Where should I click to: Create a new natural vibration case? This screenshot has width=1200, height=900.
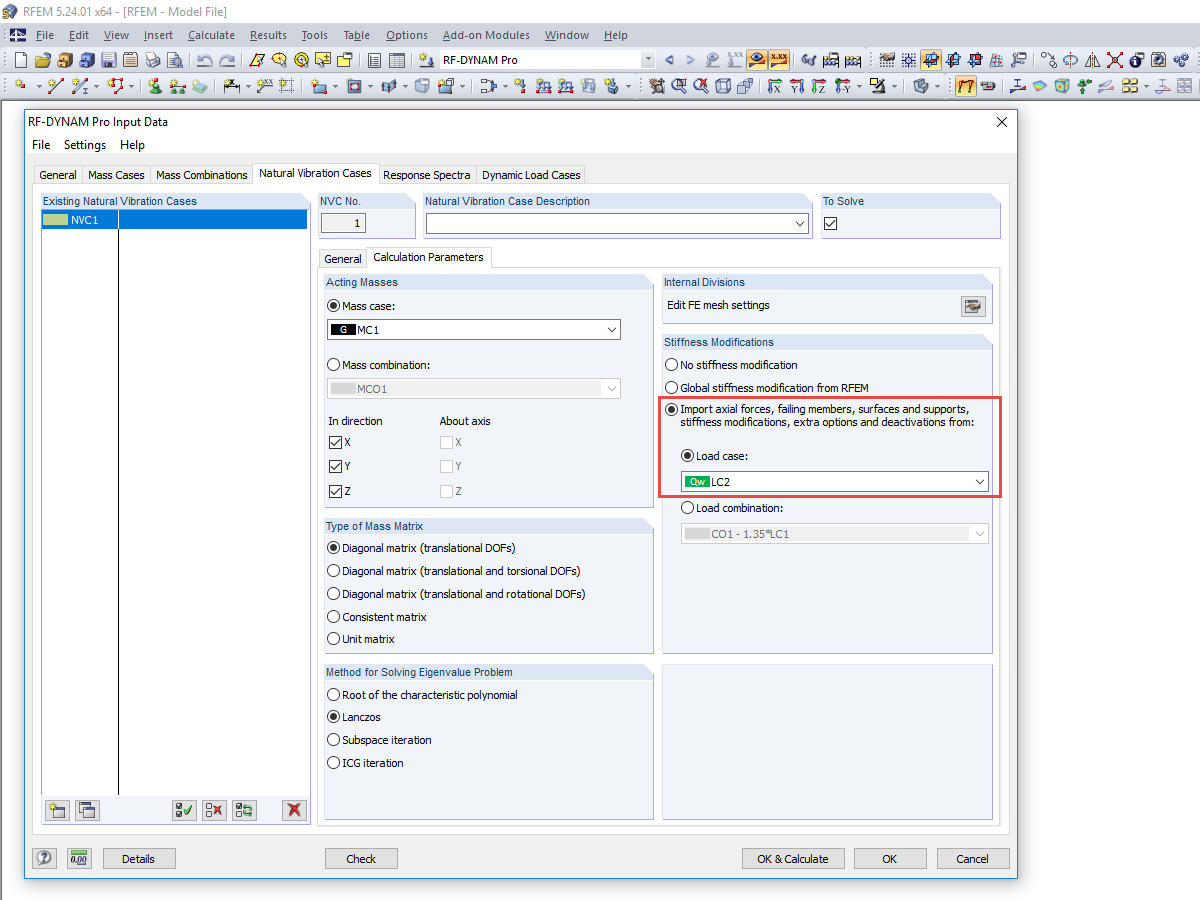pyautogui.click(x=57, y=810)
